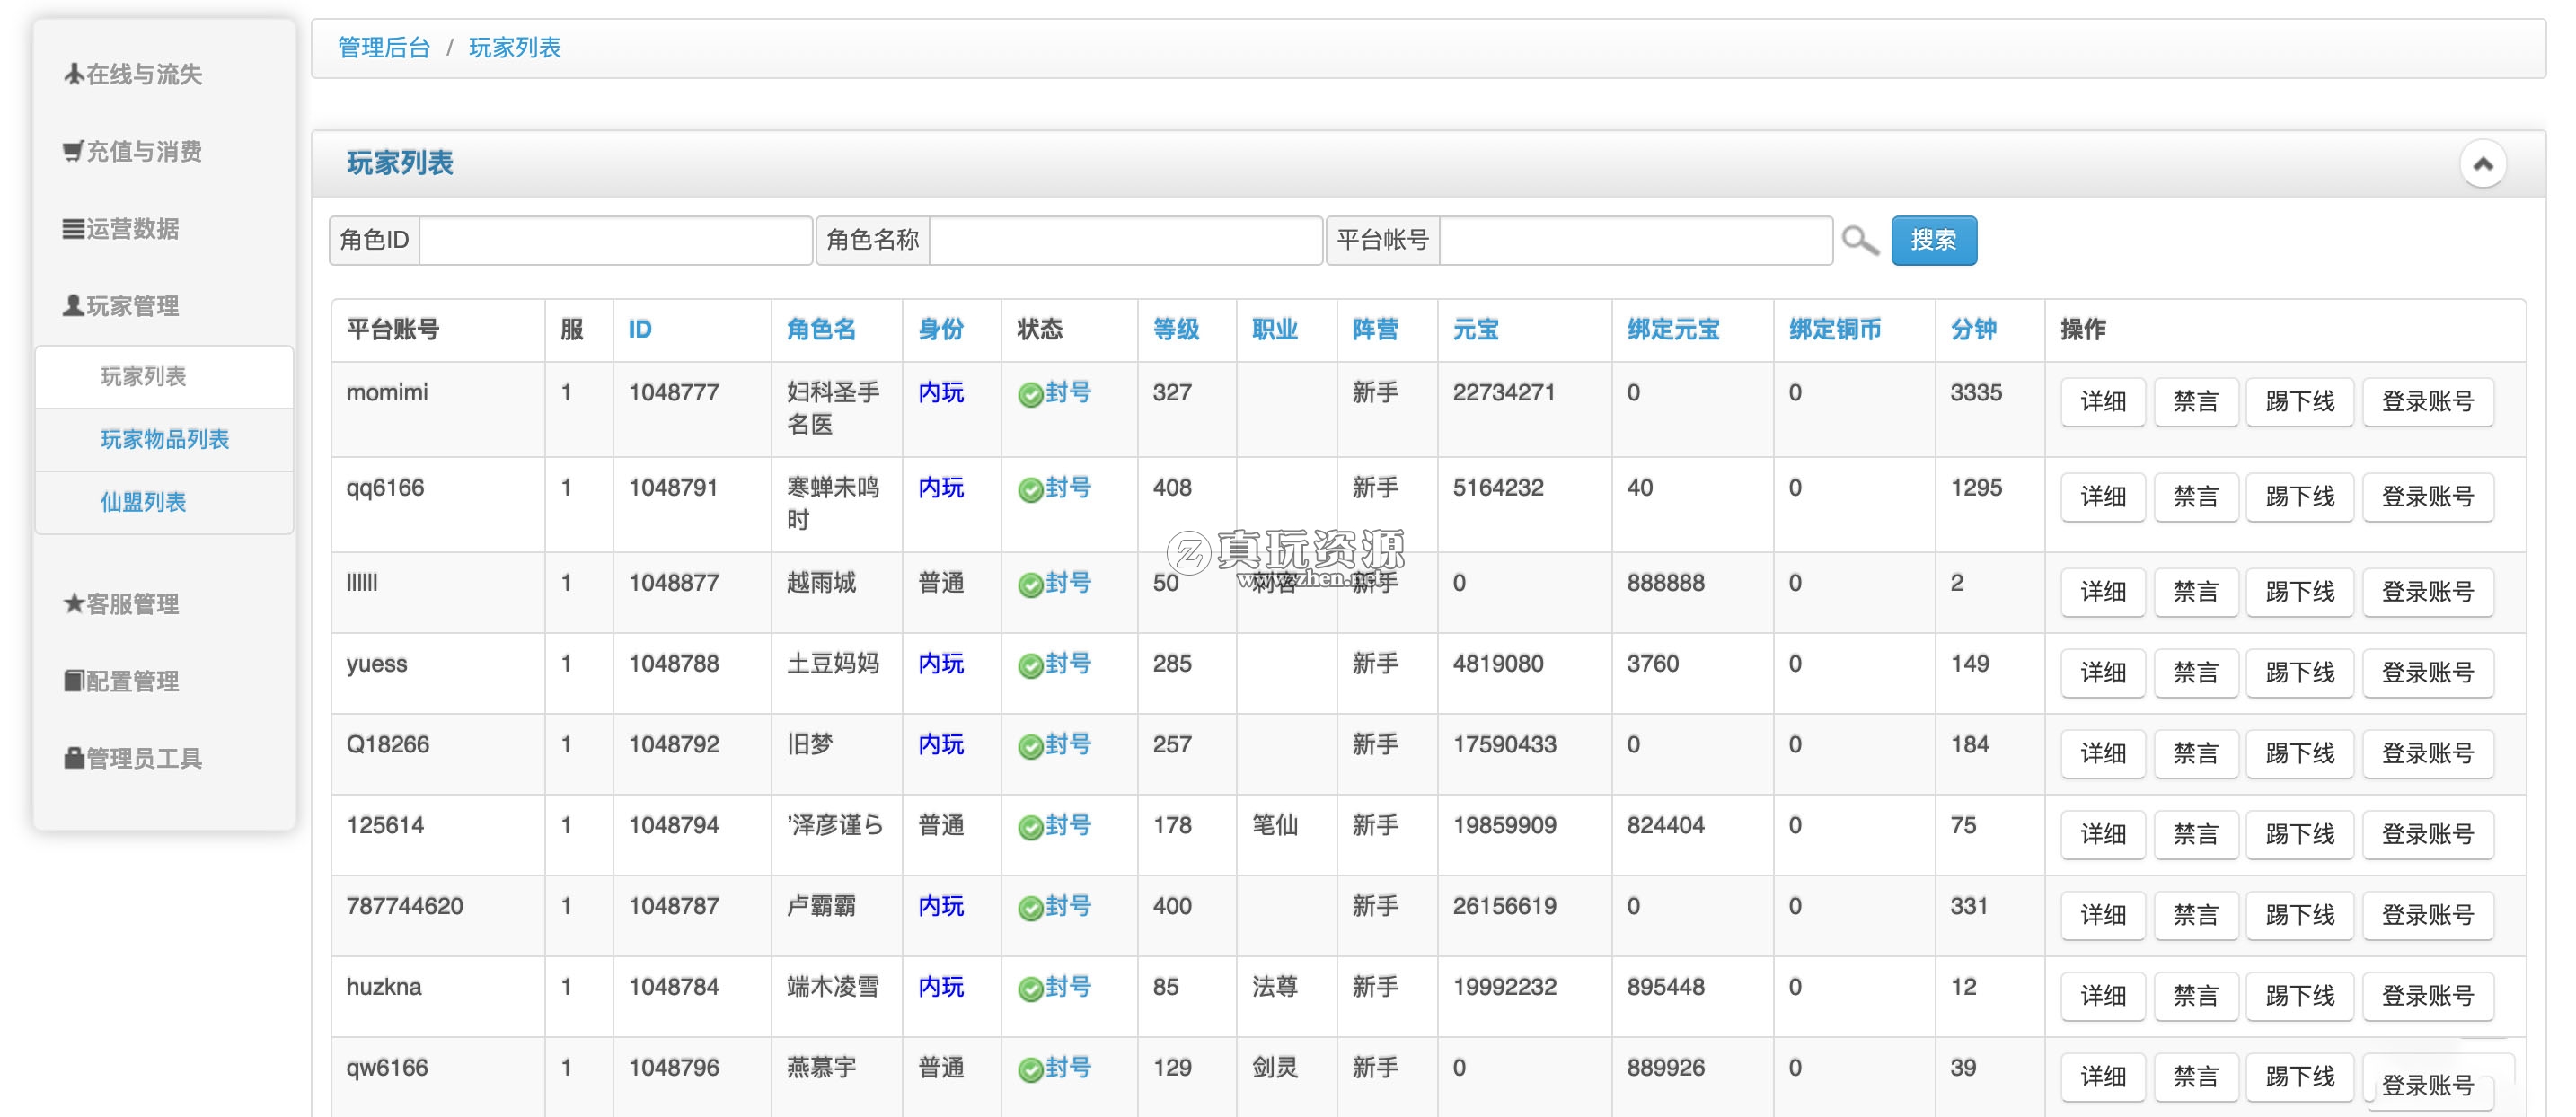This screenshot has width=2576, height=1117.
Task: Click 封号 status icon for momimi
Action: [1030, 394]
